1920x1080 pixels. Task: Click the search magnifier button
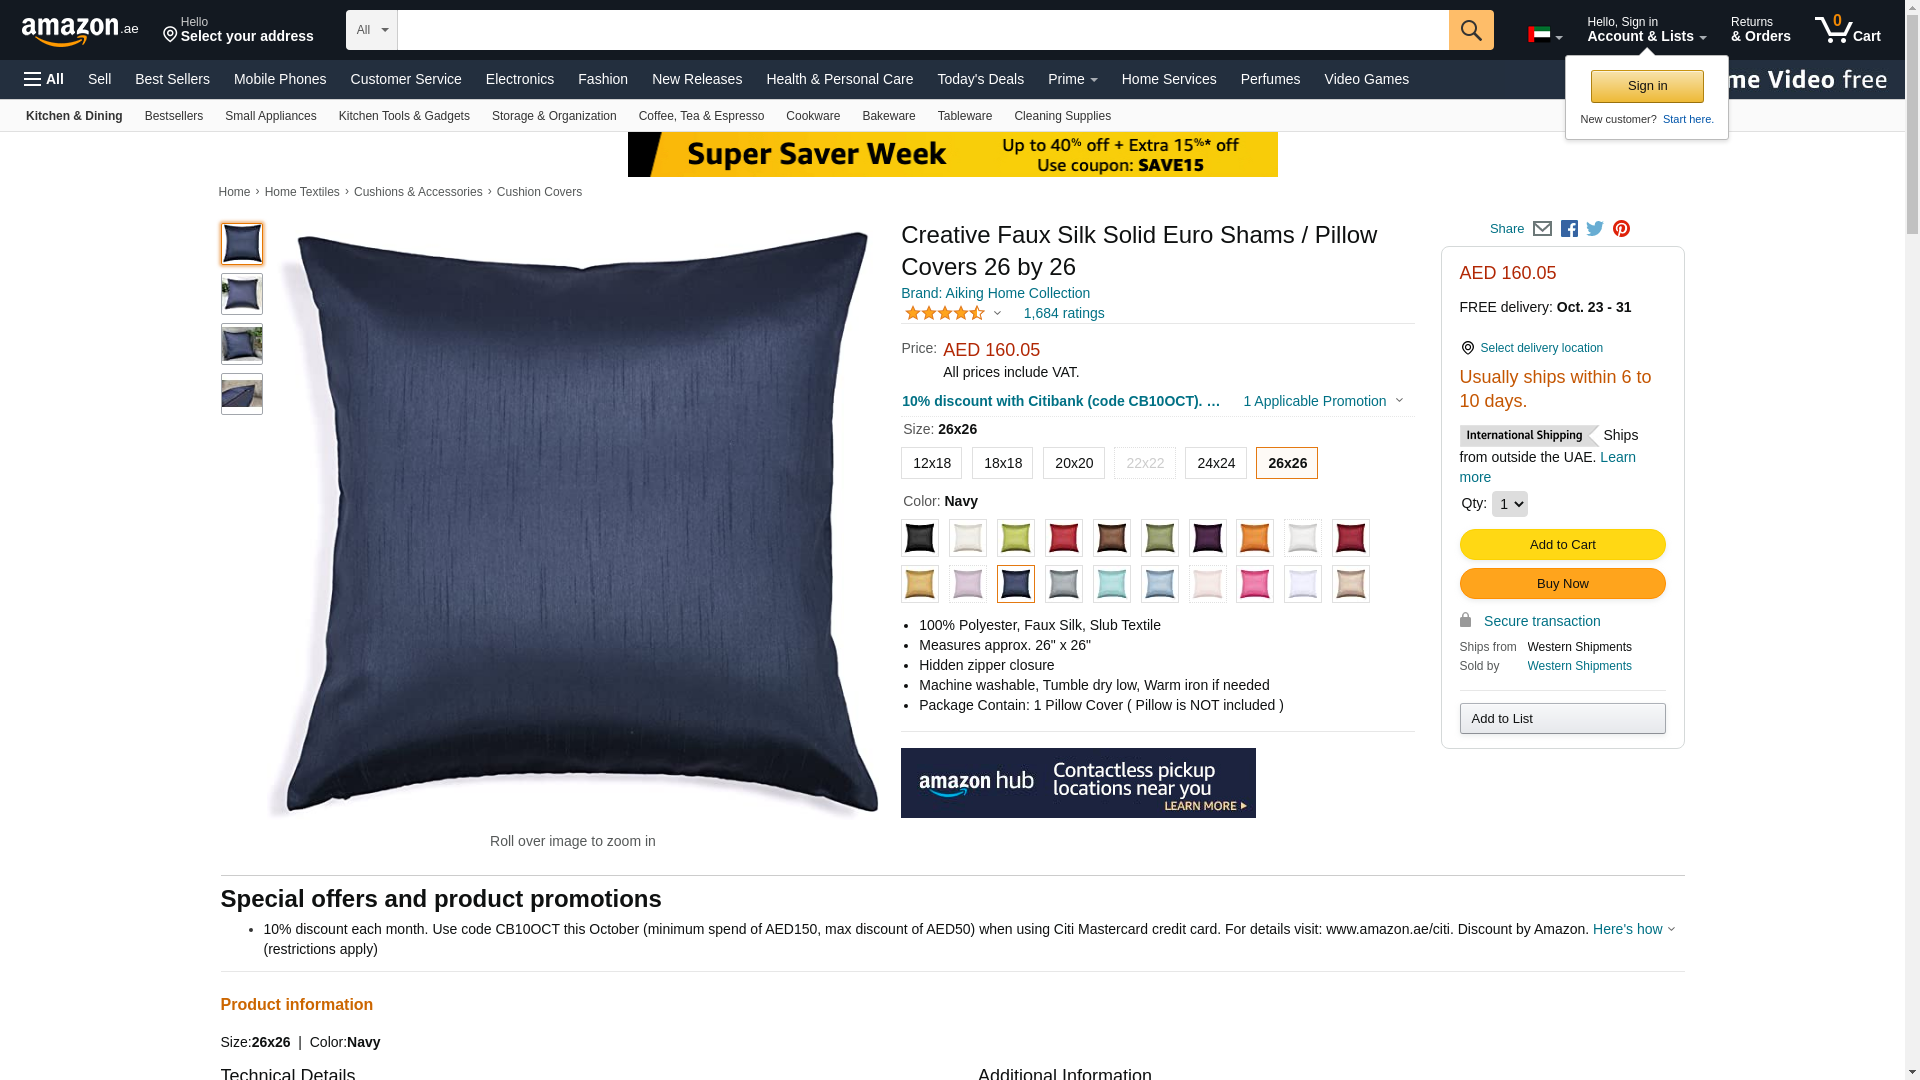[1471, 30]
